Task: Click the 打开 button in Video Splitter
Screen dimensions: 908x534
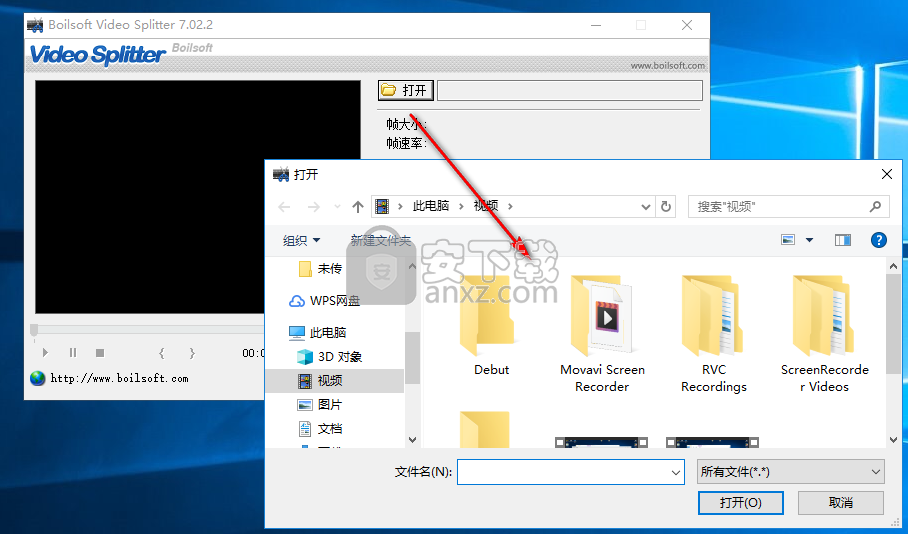Action: 405,90
